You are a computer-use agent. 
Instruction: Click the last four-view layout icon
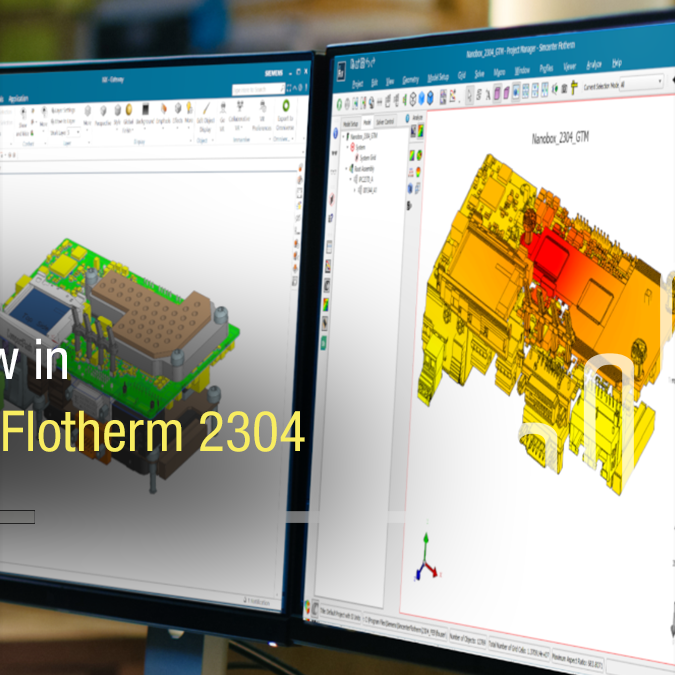pos(545,90)
